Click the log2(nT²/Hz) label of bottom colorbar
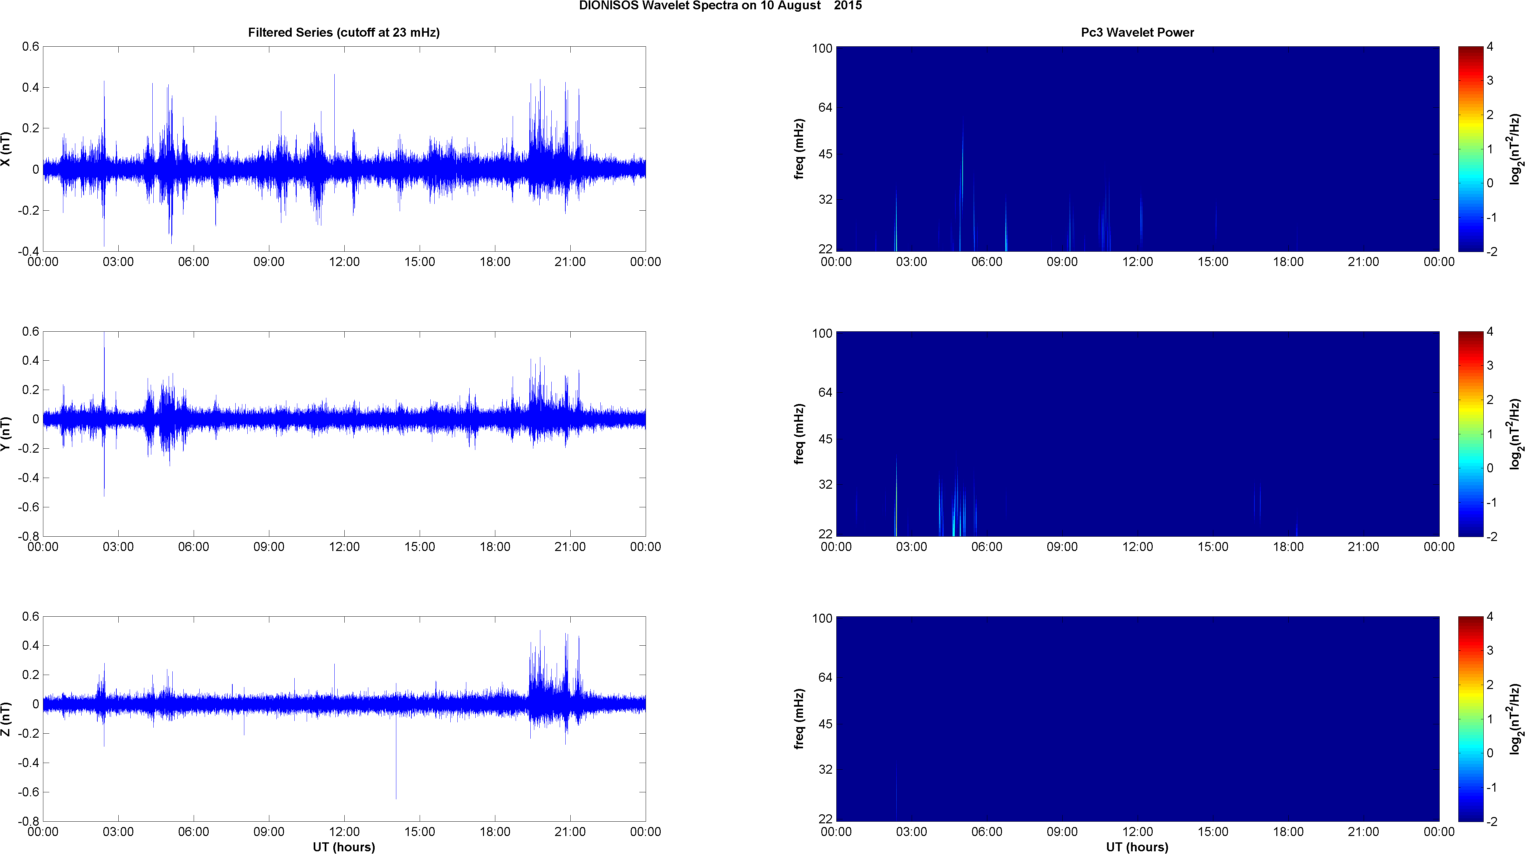Viewport: 1525px width, 854px height. click(x=1515, y=719)
